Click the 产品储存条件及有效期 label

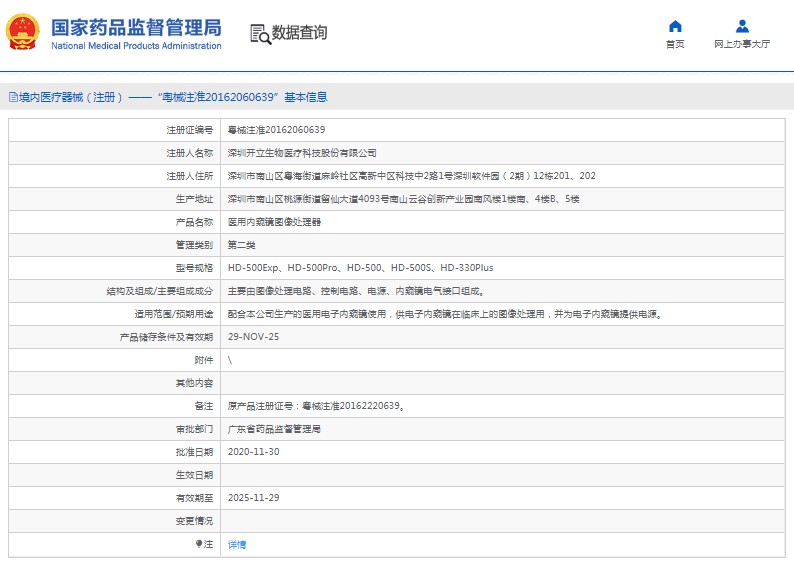(167, 337)
